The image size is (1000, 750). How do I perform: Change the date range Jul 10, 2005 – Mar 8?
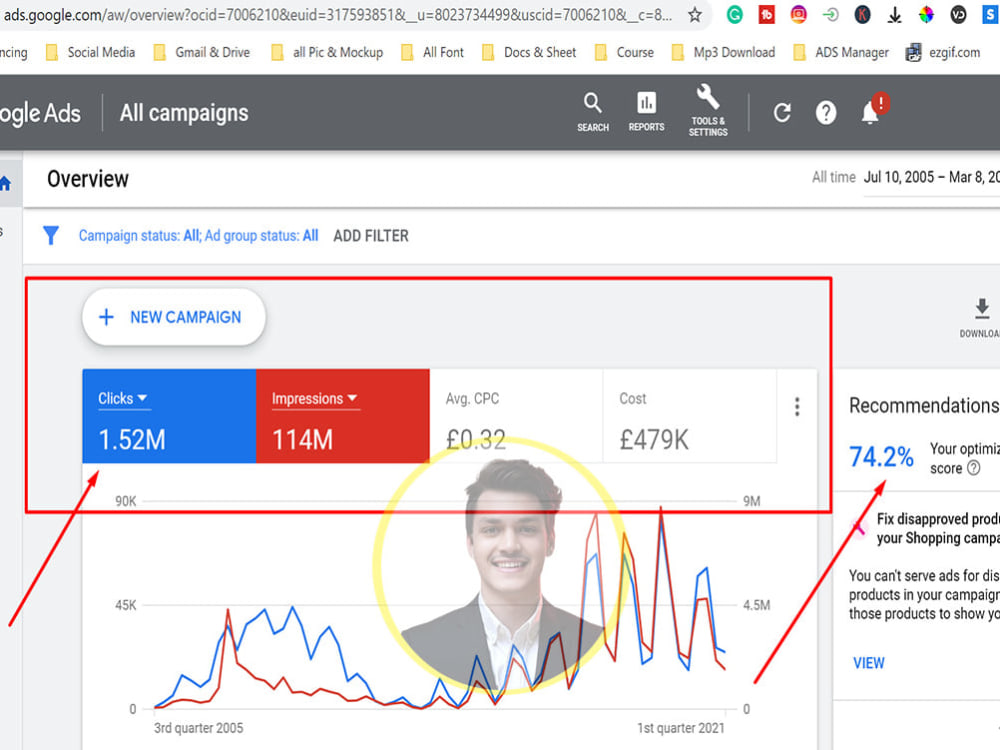[x=931, y=177]
